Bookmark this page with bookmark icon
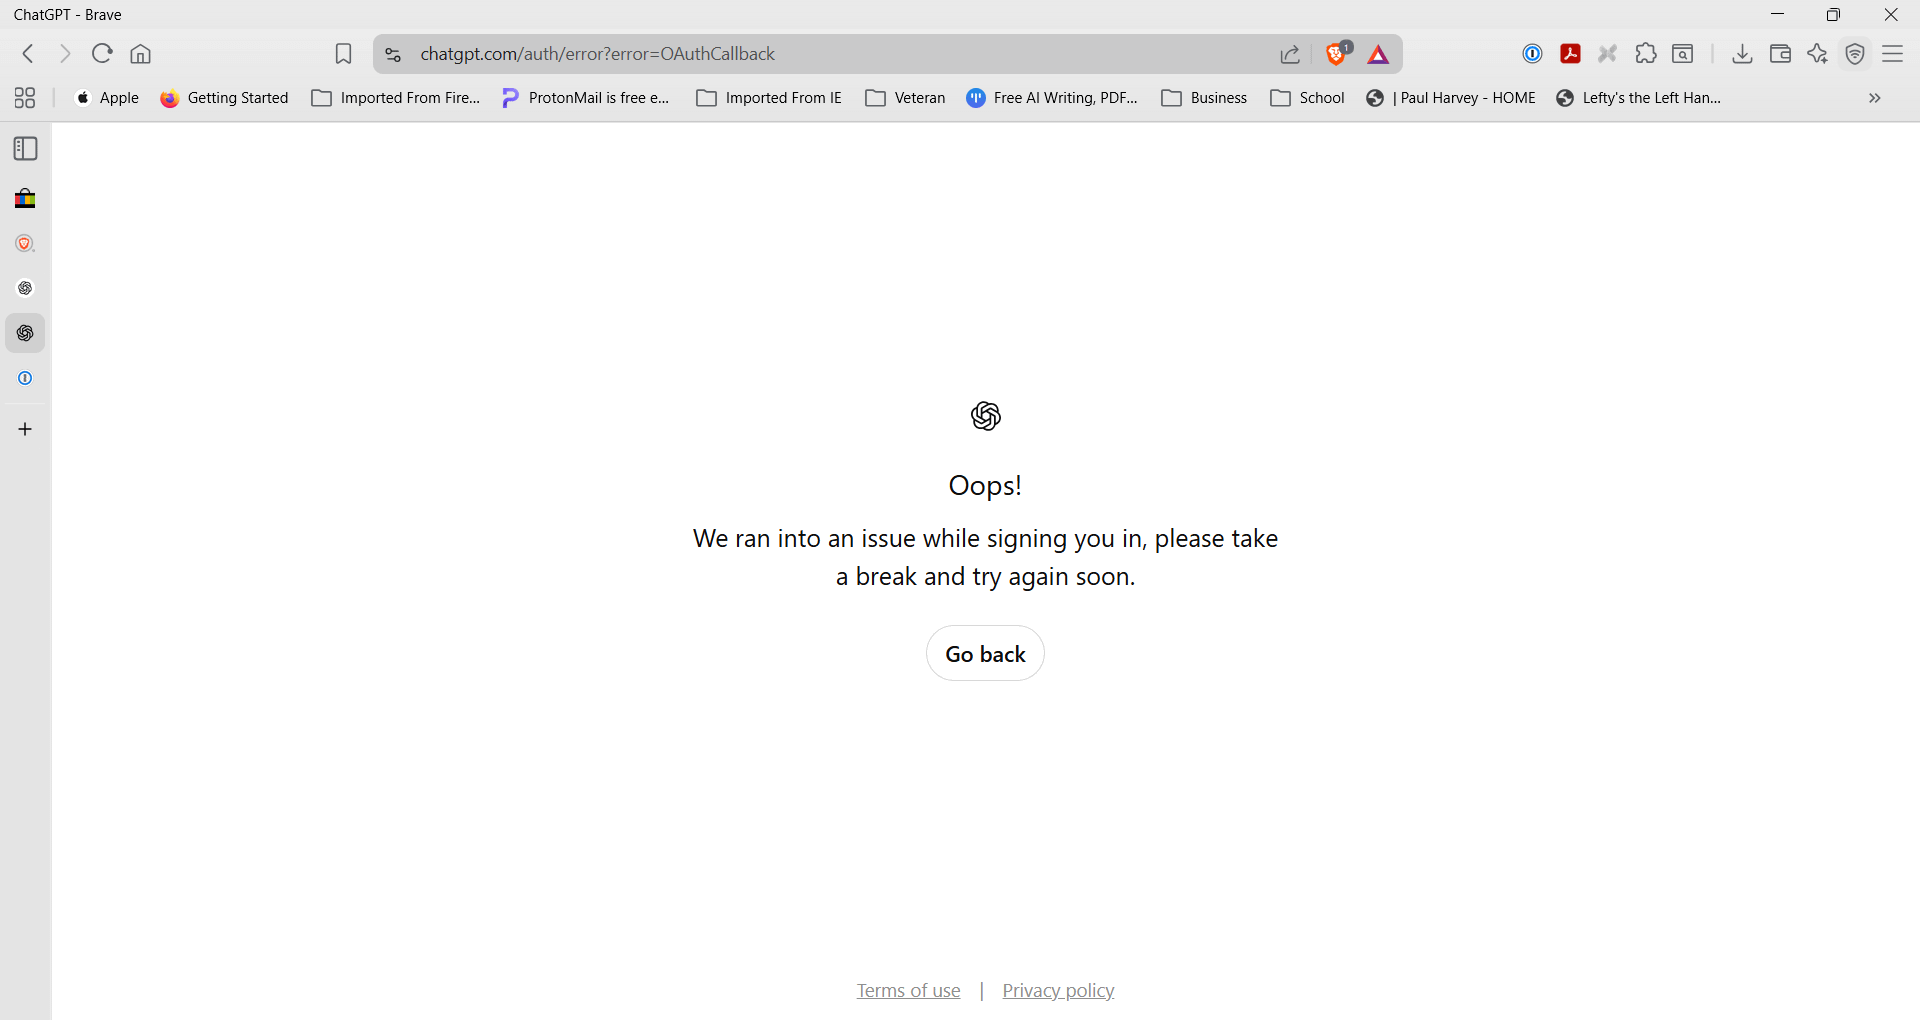 tap(343, 54)
